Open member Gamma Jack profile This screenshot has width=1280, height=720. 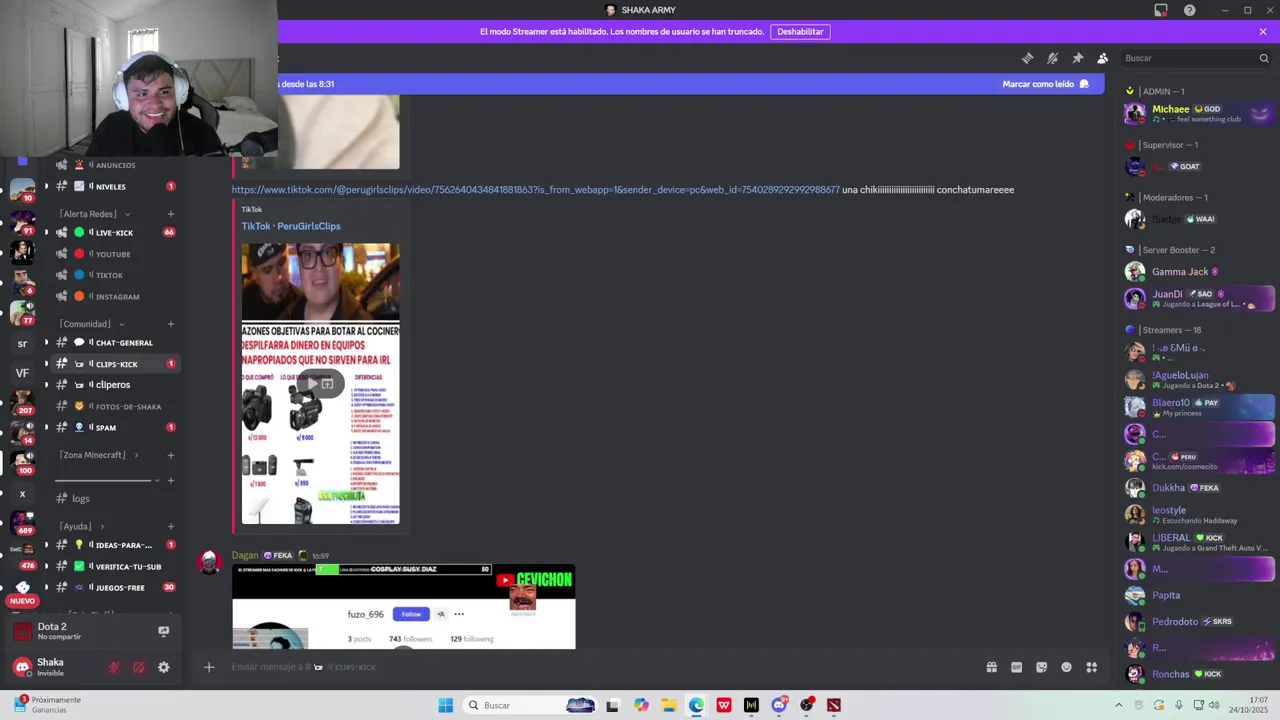(x=1199, y=271)
